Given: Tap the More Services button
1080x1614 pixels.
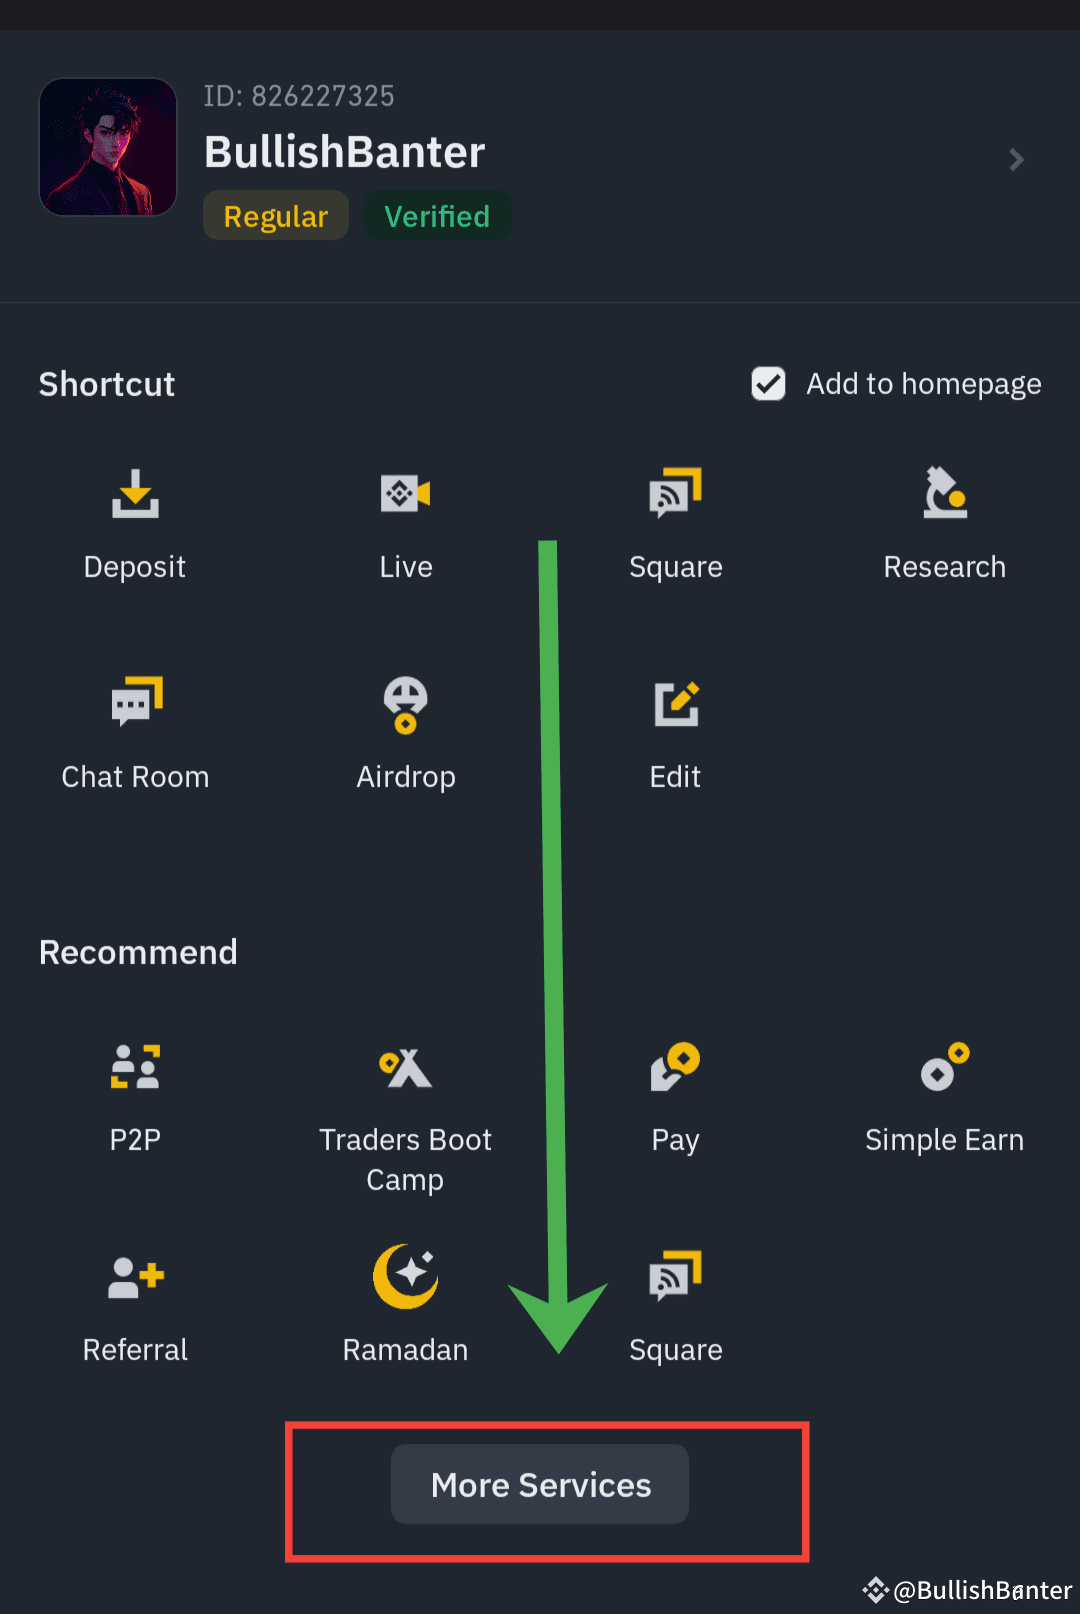Looking at the screenshot, I should pos(539,1484).
